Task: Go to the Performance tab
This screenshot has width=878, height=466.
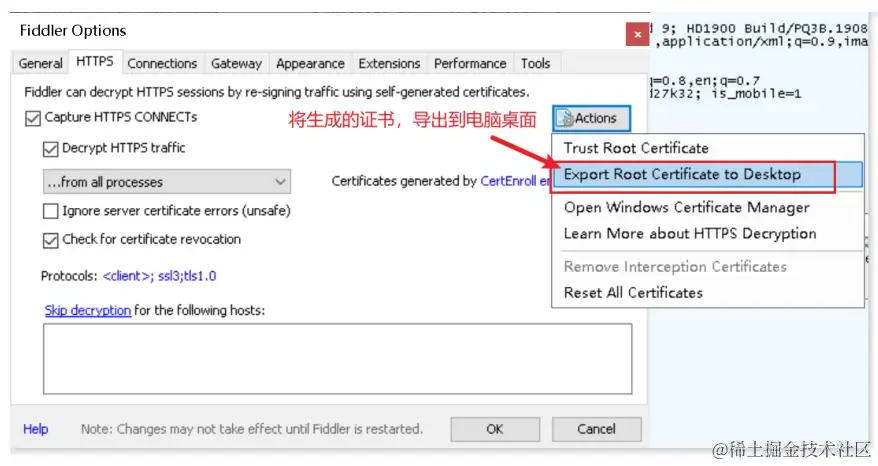Action: click(x=470, y=63)
